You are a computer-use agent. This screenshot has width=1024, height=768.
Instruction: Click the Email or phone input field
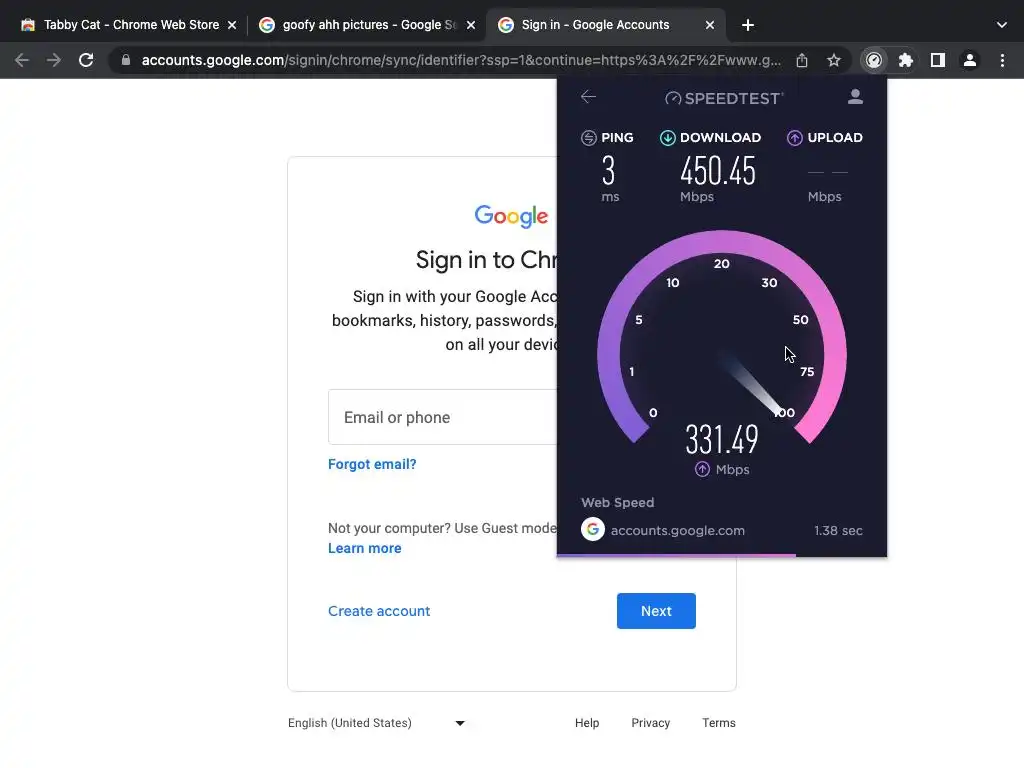[440, 417]
